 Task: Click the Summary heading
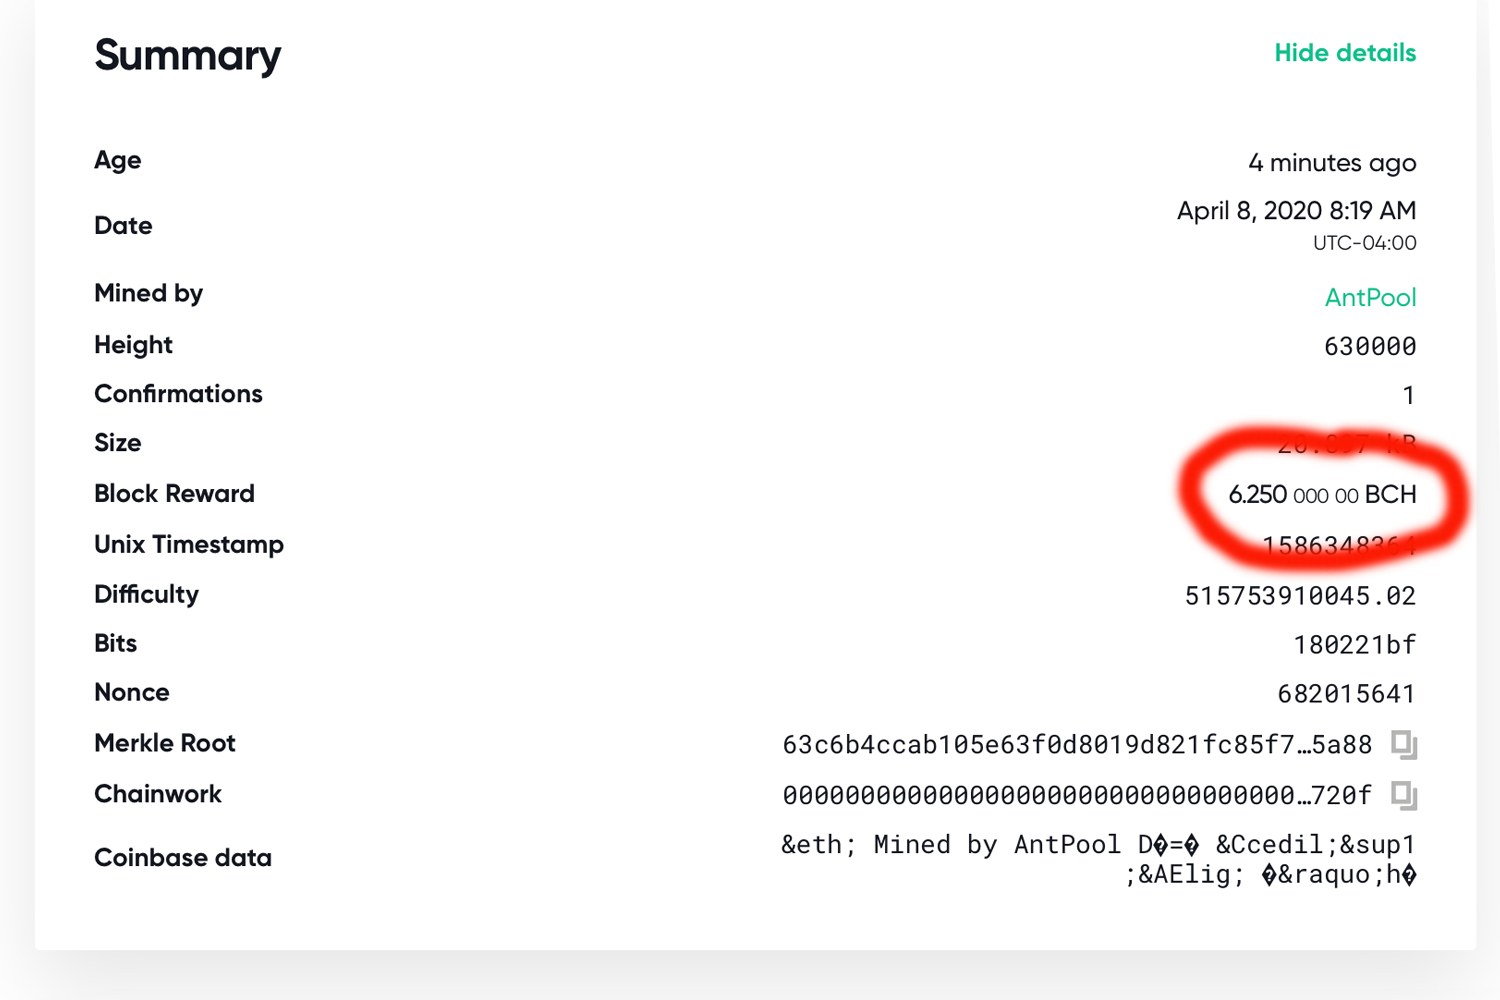[188, 56]
